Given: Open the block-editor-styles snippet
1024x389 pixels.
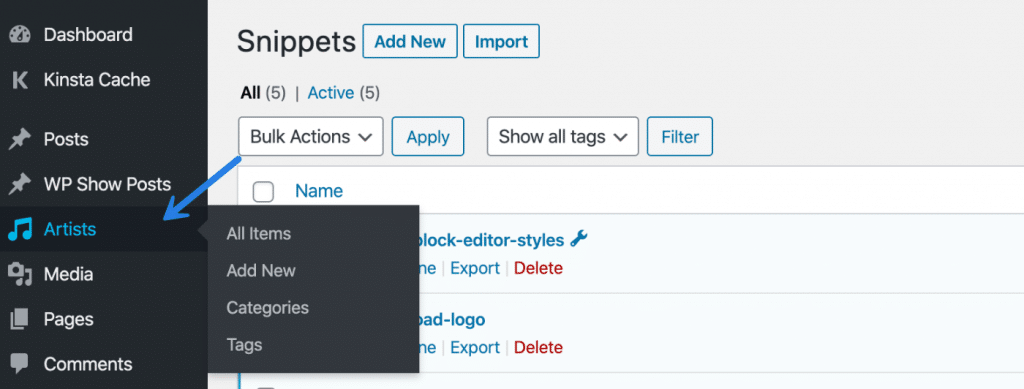Looking at the screenshot, I should (x=490, y=240).
